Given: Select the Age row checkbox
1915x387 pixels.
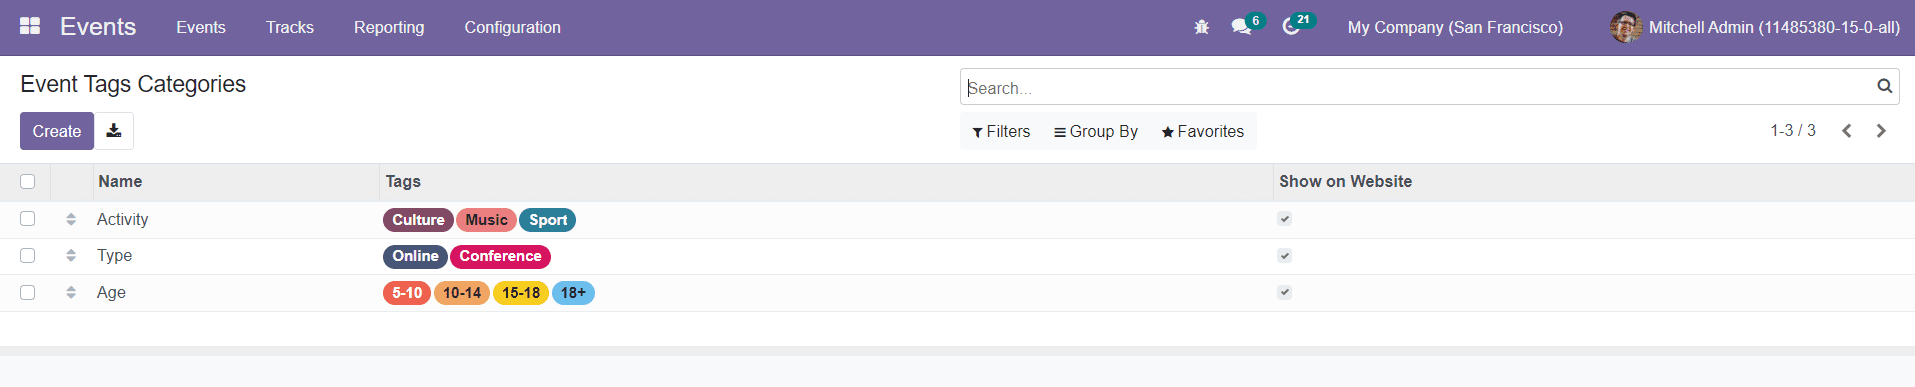Looking at the screenshot, I should coord(28,292).
